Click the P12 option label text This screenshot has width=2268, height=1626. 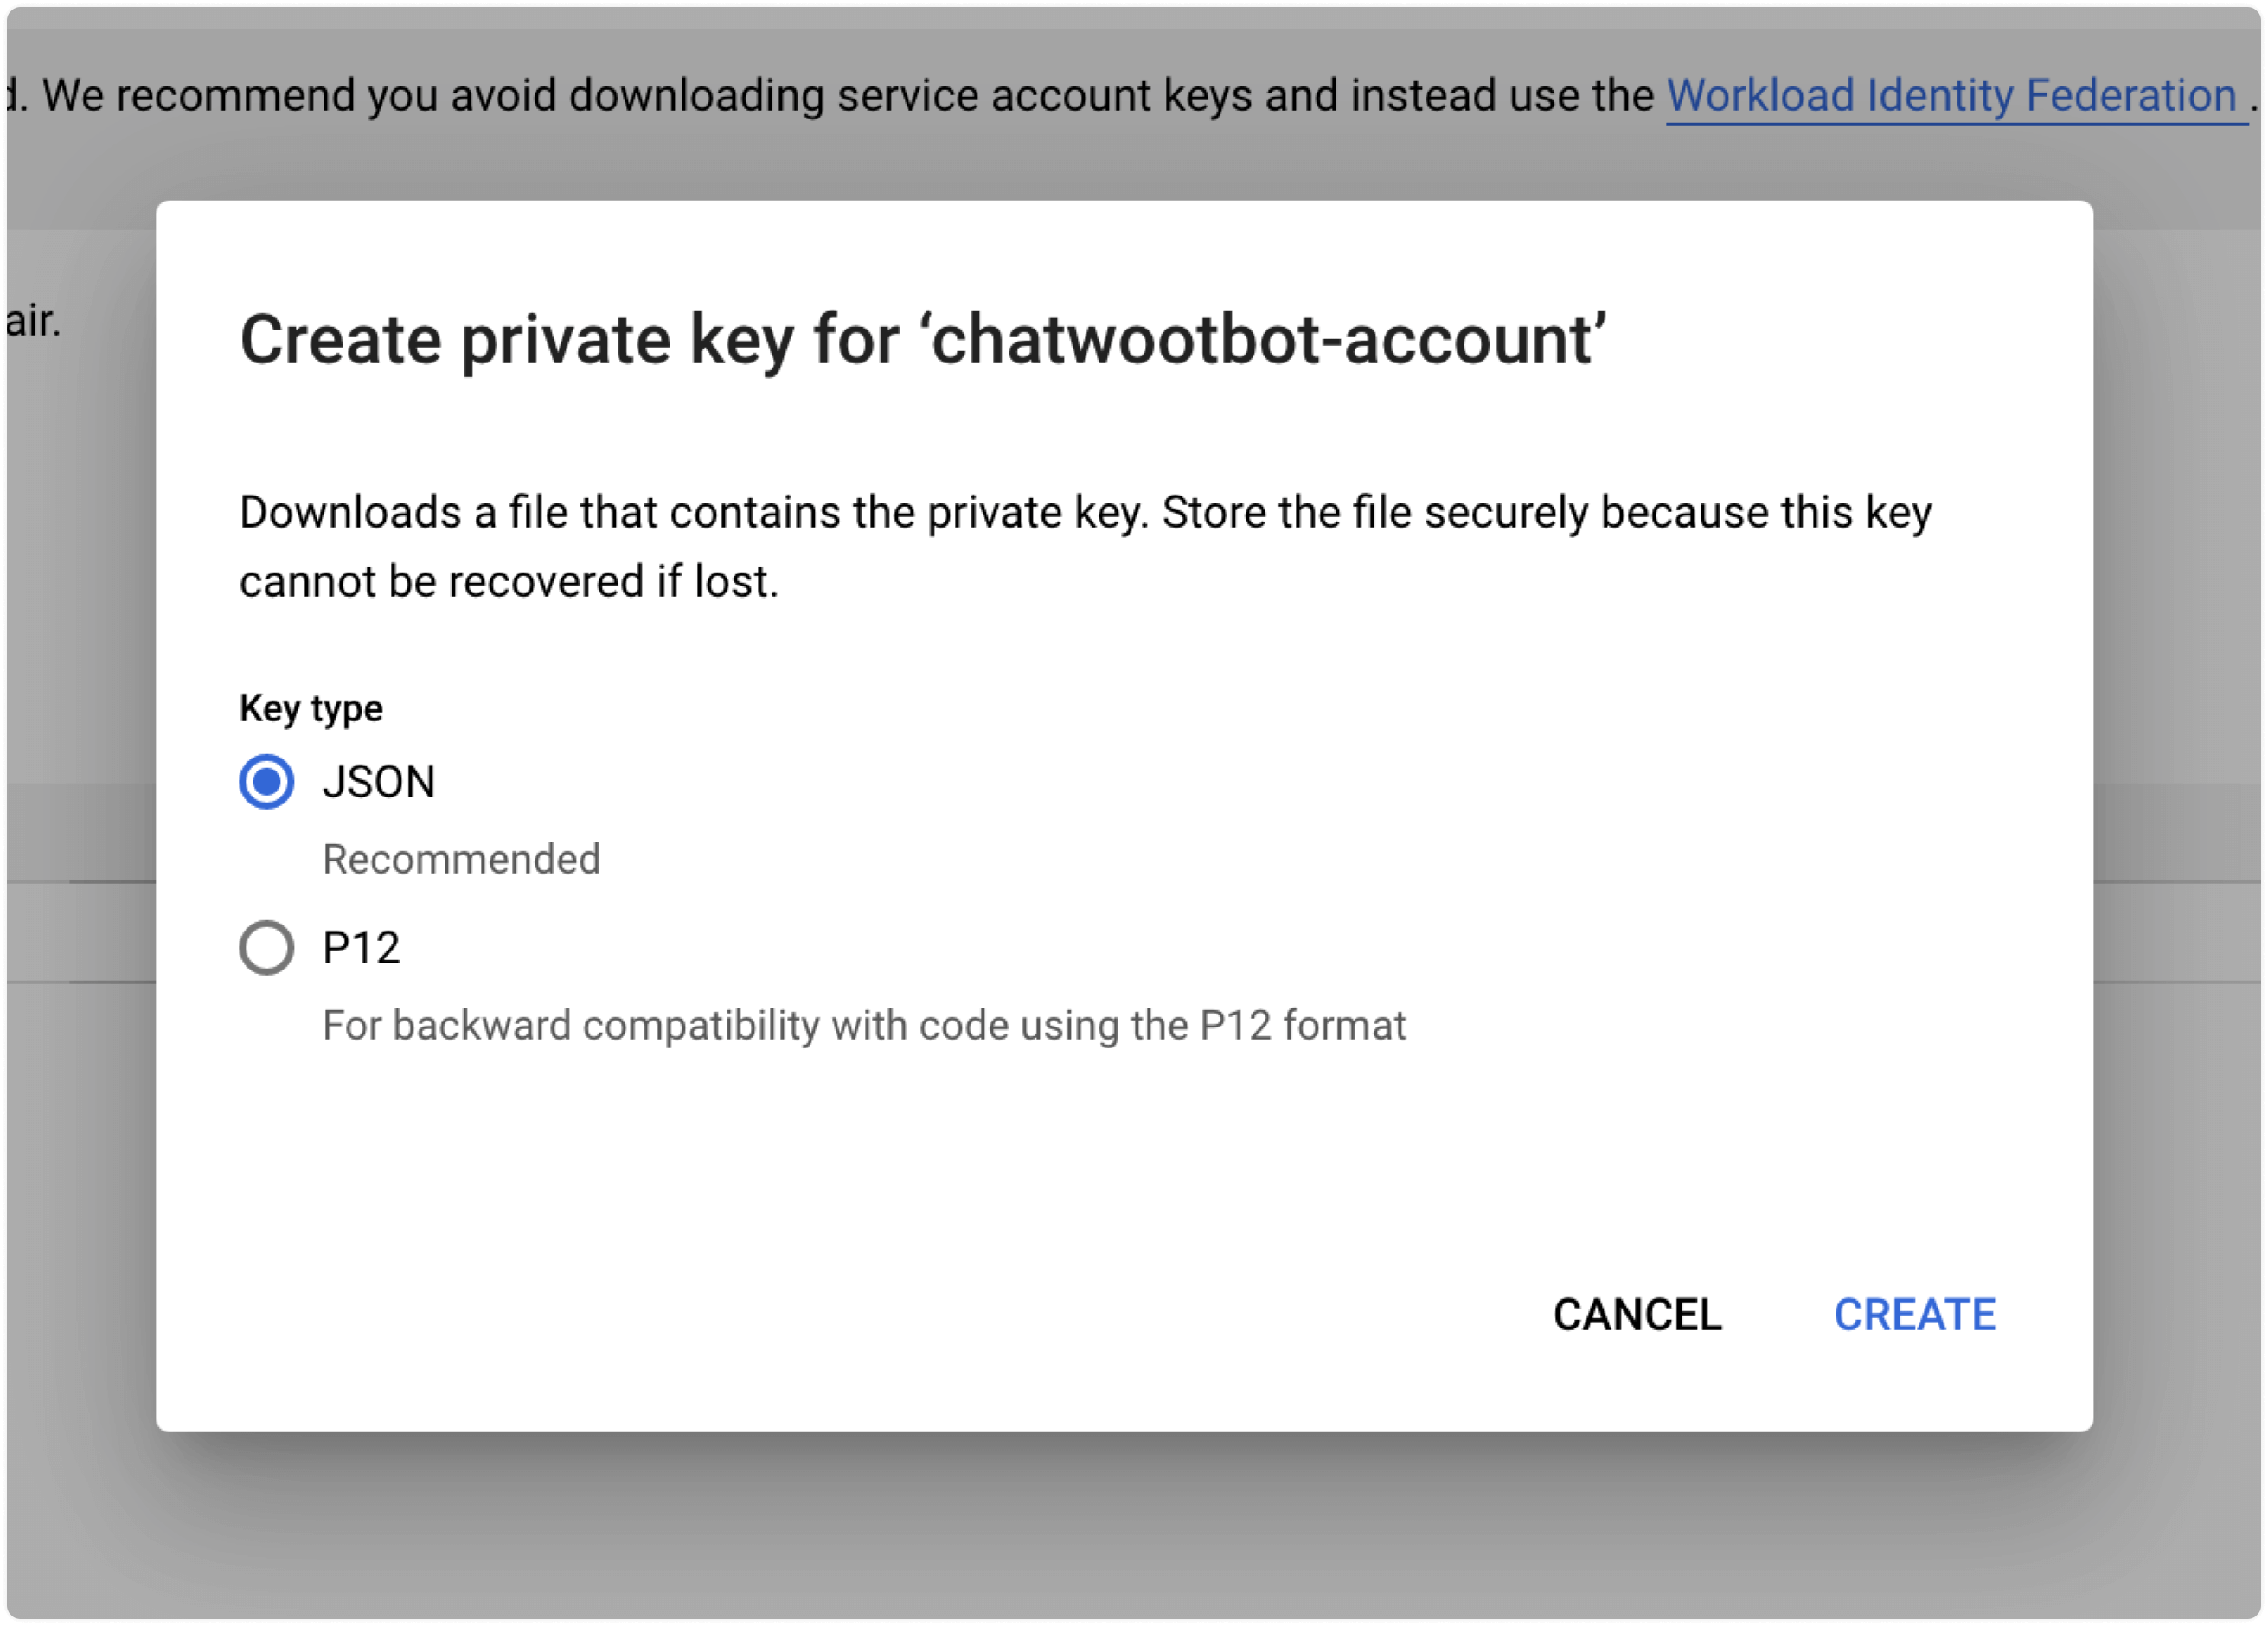point(361,949)
